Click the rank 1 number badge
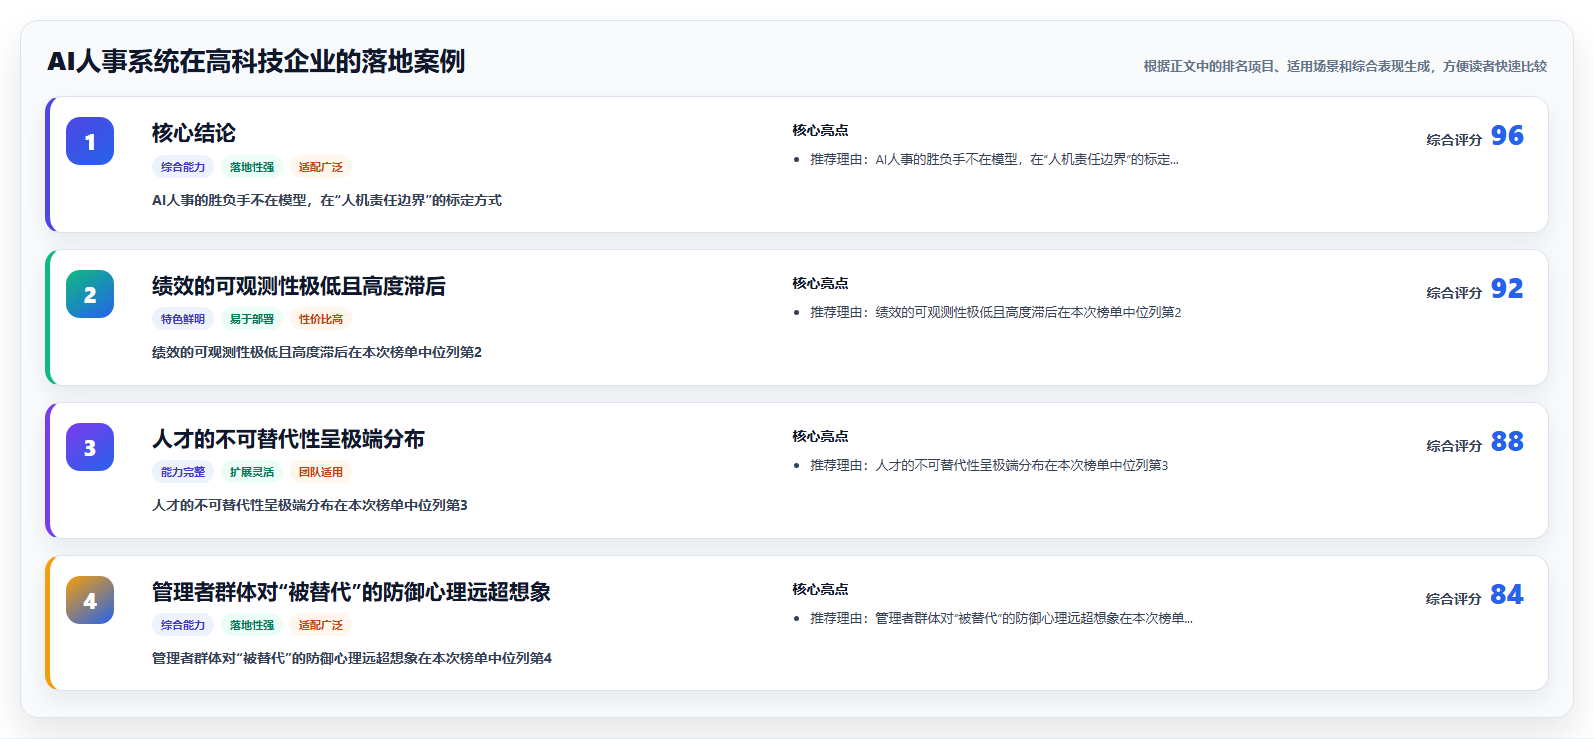 click(x=90, y=141)
